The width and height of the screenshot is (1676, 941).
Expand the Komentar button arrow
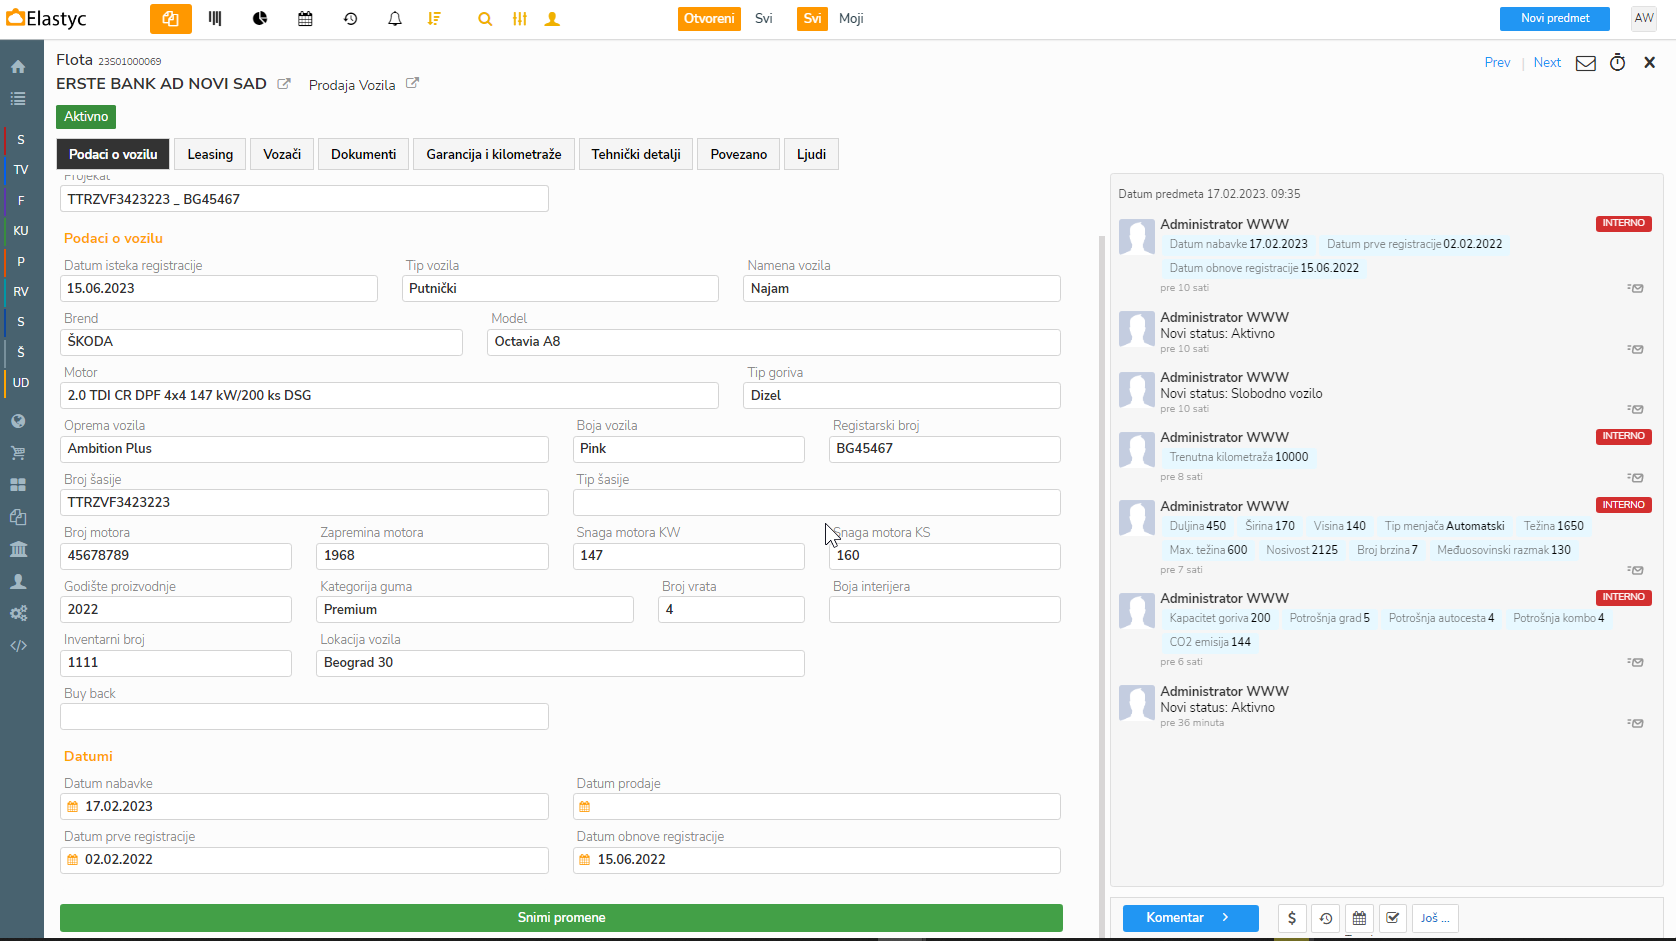[1226, 918]
